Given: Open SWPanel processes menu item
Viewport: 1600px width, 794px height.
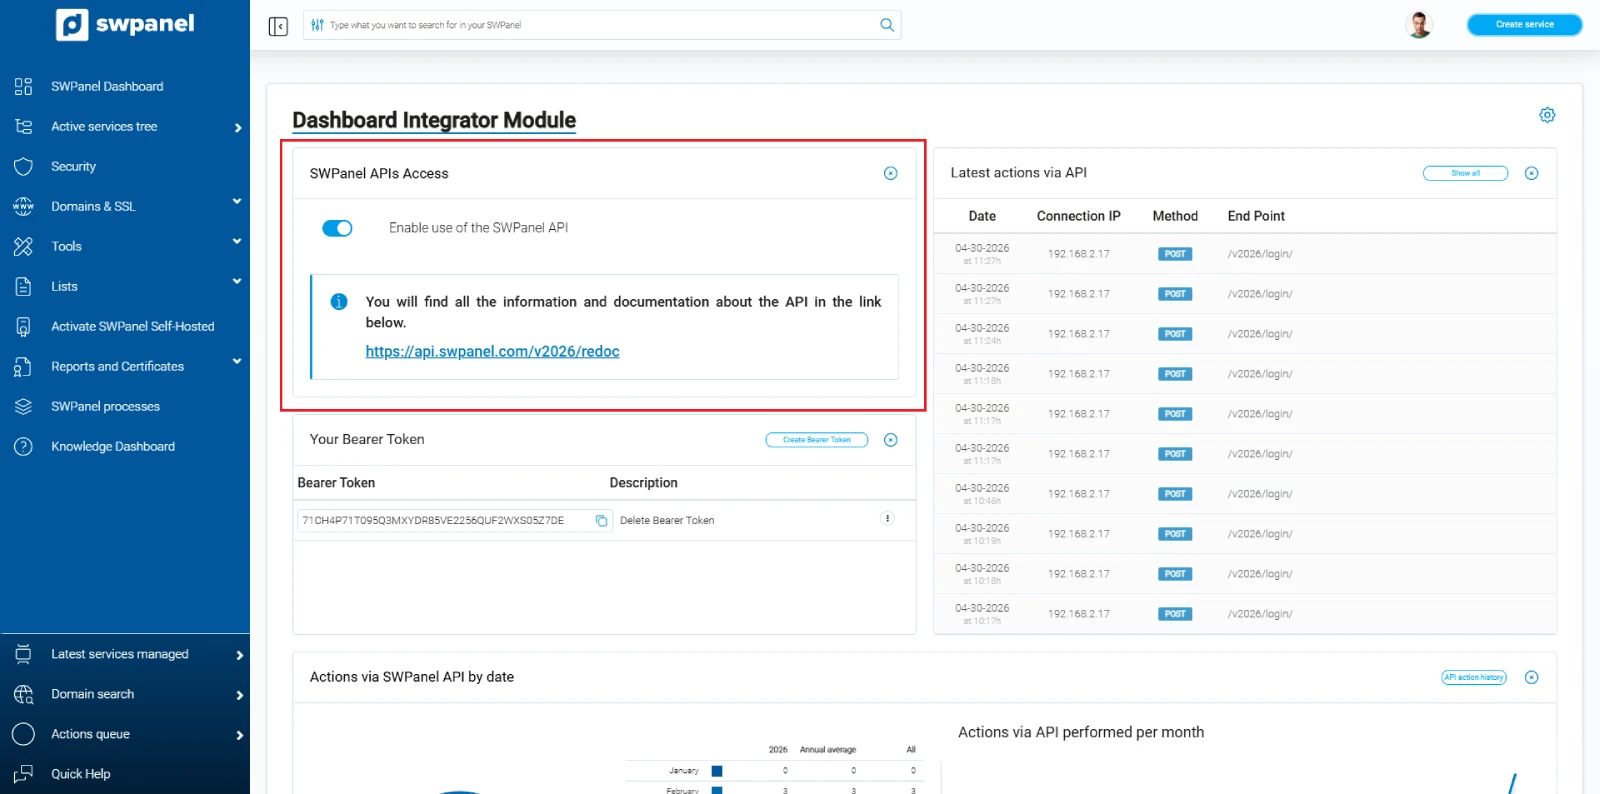Looking at the screenshot, I should click(x=105, y=406).
